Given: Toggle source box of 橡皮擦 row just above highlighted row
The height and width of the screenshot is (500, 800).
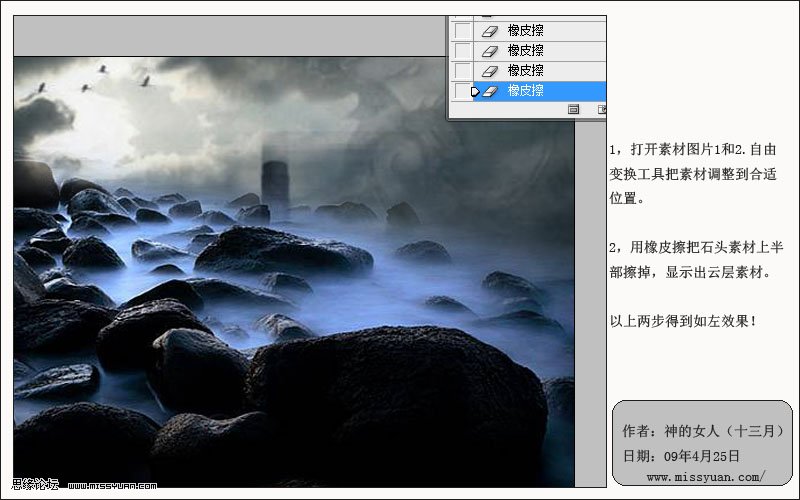Looking at the screenshot, I should (x=462, y=70).
